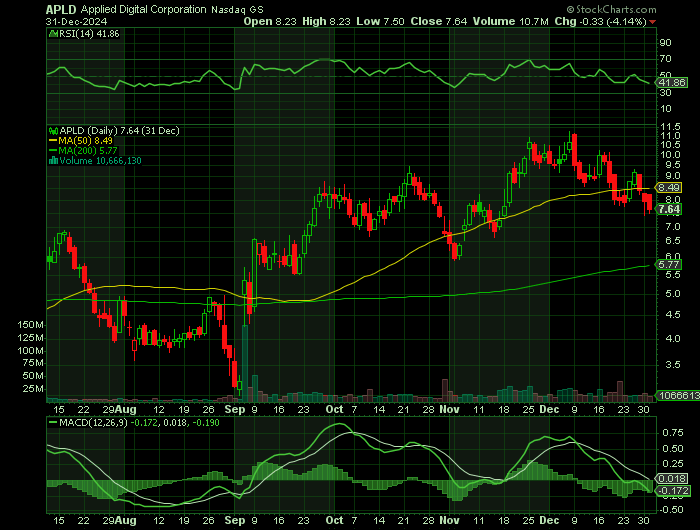Click the tall volume spike bar in early September
This screenshot has height=530, width=700.
[245, 363]
